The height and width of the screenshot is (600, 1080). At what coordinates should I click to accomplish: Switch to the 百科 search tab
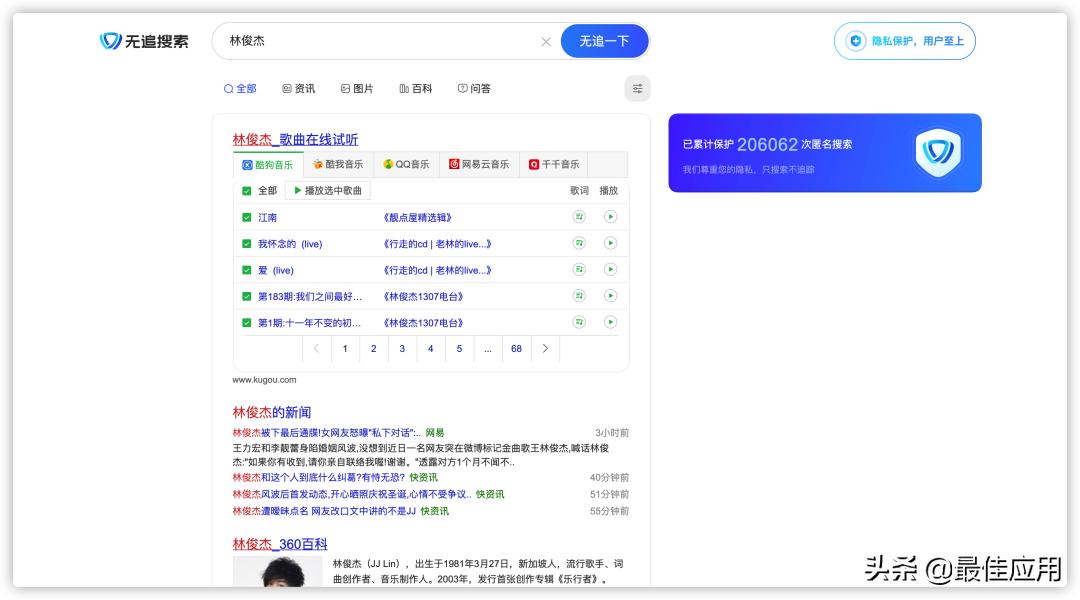pyautogui.click(x=417, y=88)
